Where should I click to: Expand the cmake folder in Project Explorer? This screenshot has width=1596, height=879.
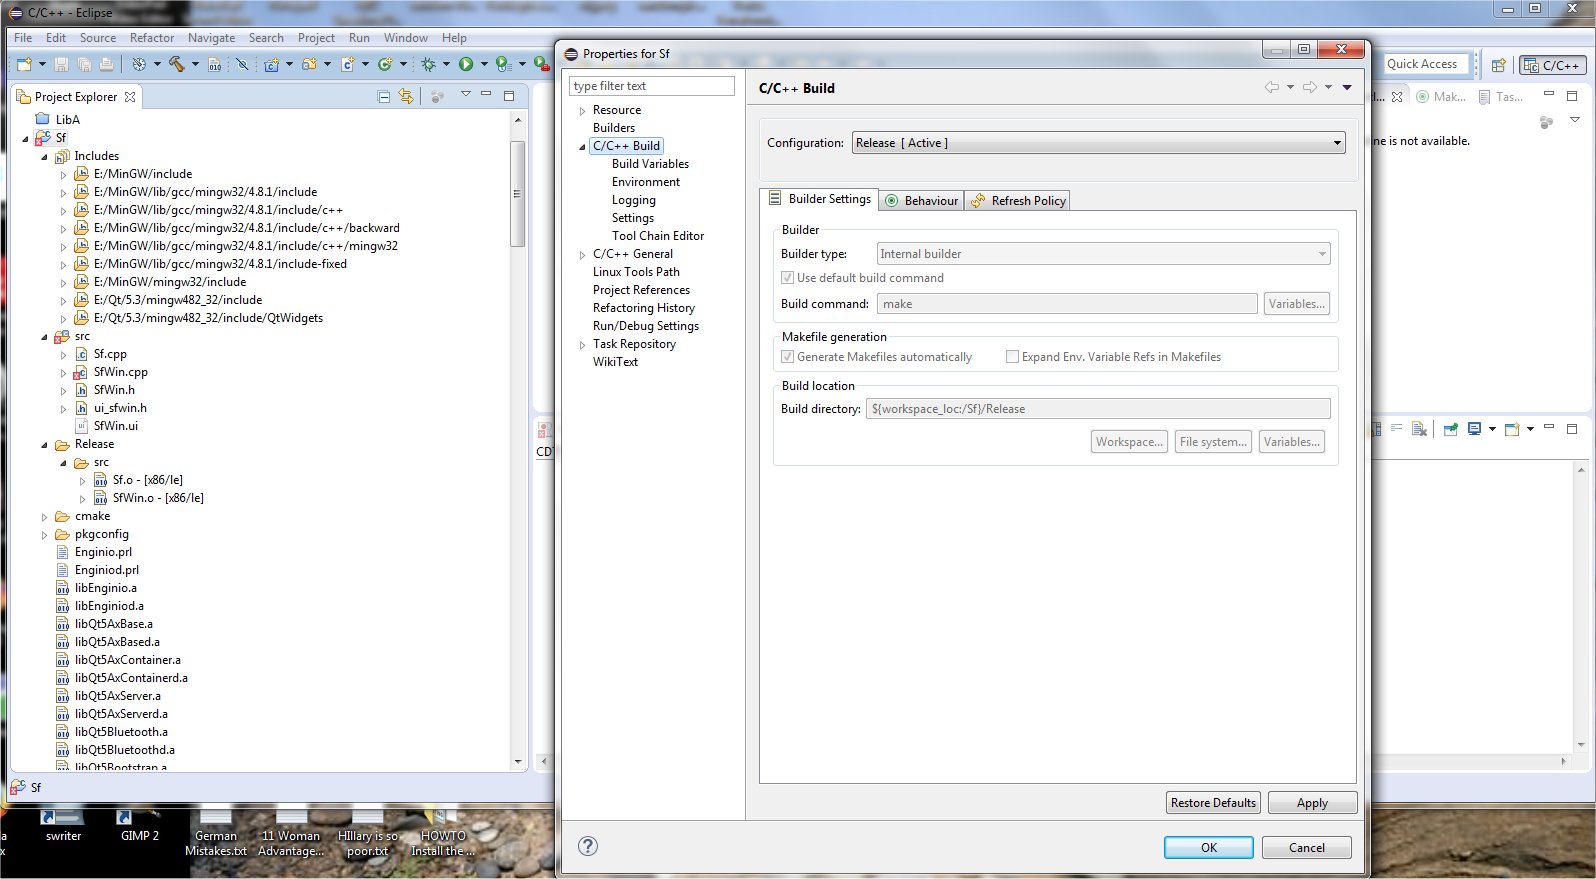(44, 517)
